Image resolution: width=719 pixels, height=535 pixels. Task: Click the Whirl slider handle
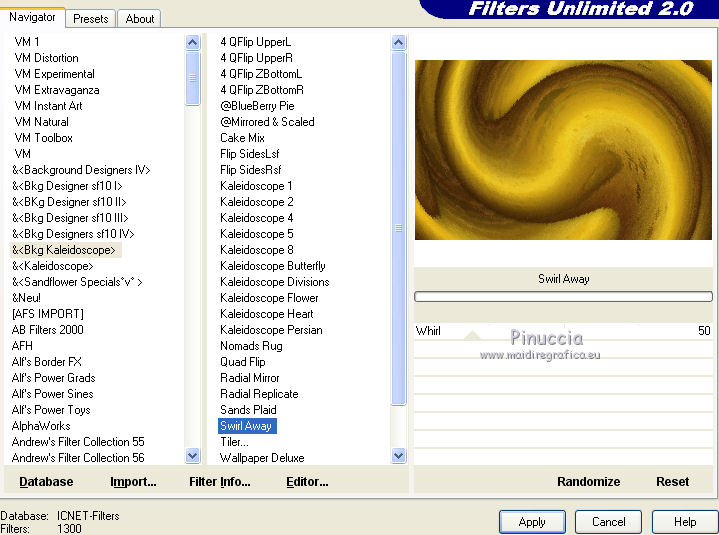coord(472,335)
